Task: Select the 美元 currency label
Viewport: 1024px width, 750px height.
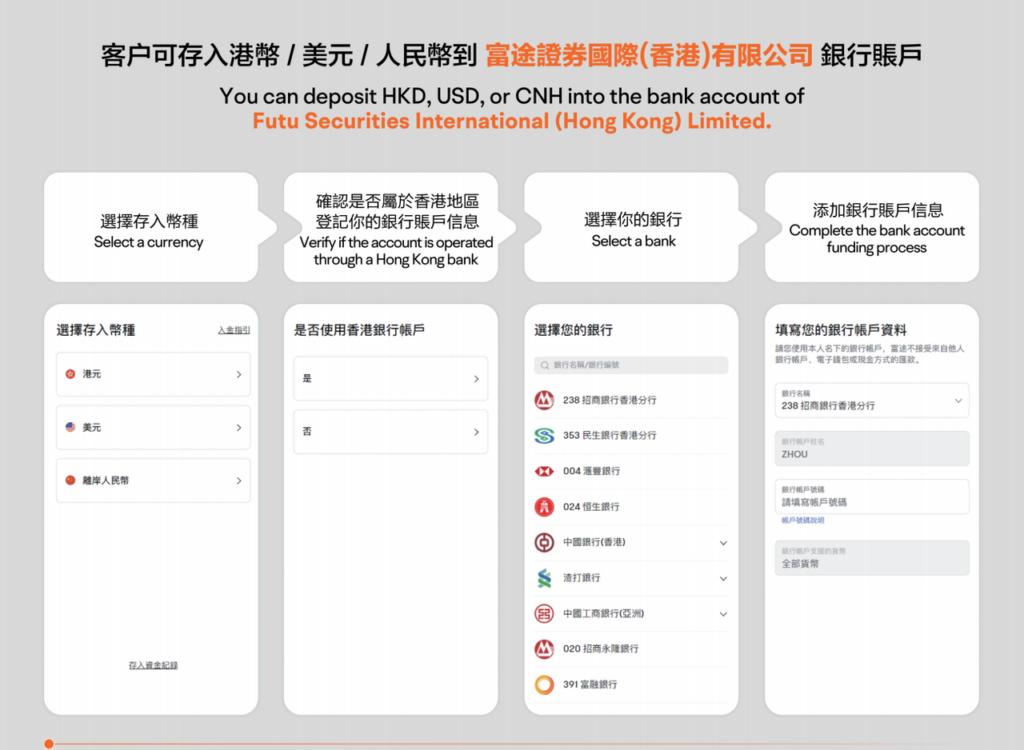Action: pyautogui.click(x=91, y=427)
